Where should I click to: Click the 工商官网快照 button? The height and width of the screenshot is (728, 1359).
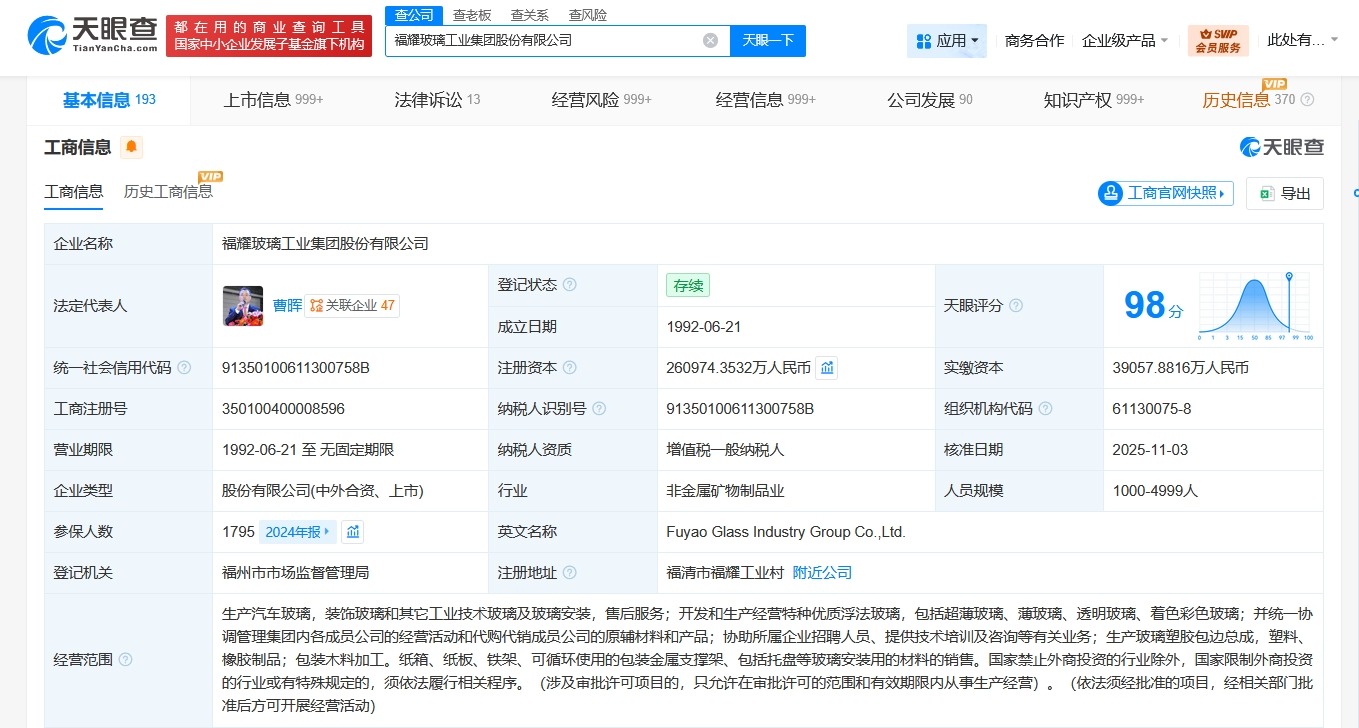tap(1164, 193)
